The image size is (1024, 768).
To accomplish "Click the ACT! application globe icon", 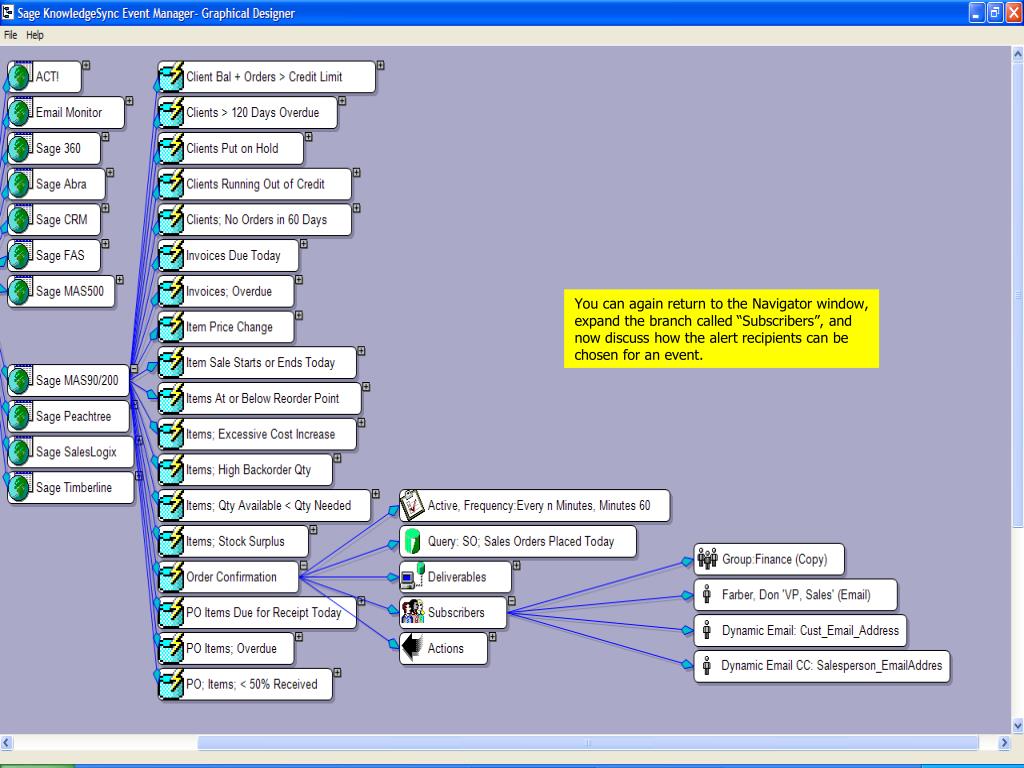I will point(20,76).
